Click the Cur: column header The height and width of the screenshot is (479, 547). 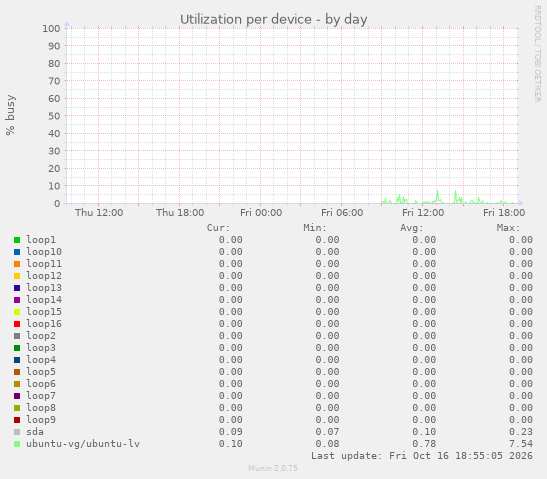click(x=218, y=228)
